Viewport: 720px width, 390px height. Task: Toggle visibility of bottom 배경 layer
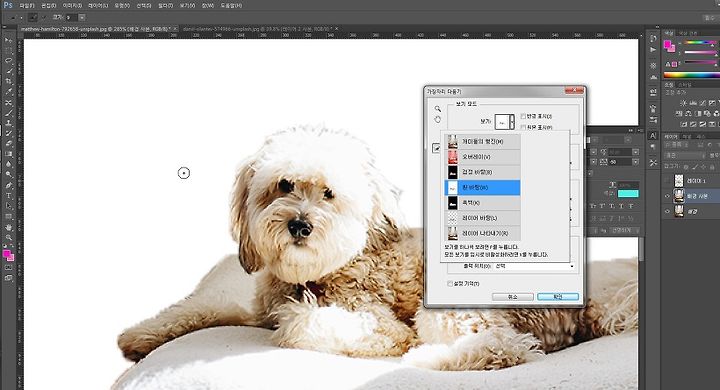(x=667, y=211)
